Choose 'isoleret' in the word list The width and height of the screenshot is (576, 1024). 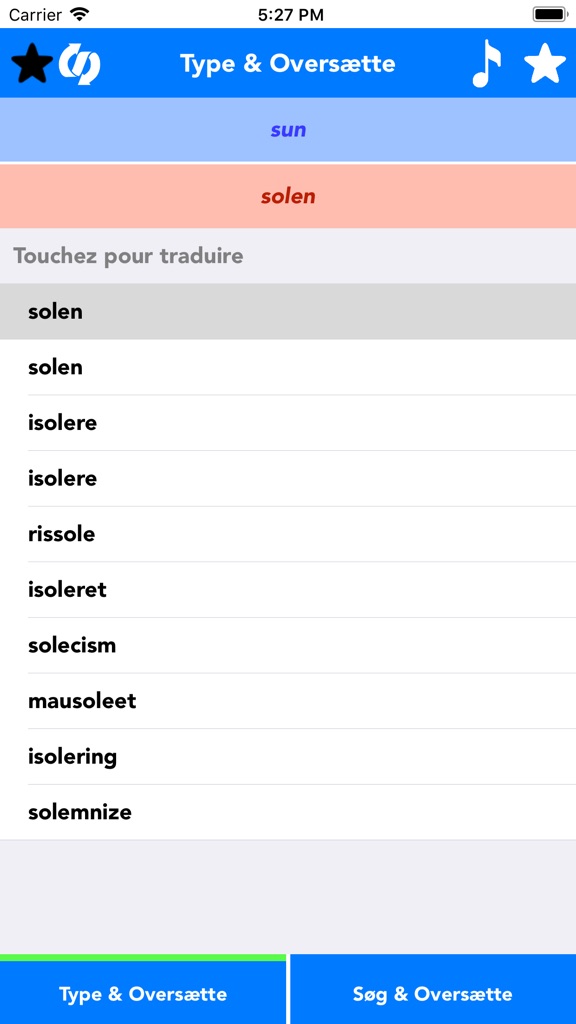288,590
